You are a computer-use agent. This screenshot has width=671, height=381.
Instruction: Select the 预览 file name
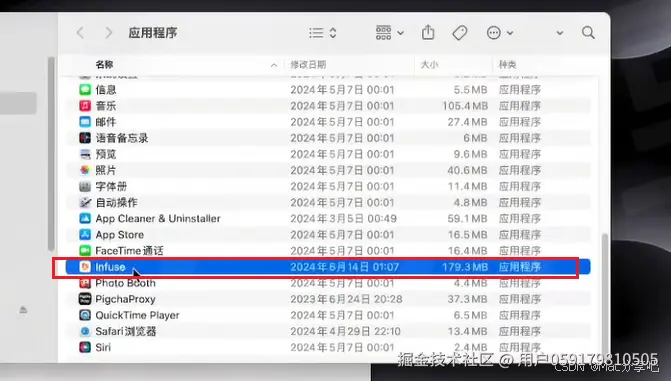[x=106, y=154]
